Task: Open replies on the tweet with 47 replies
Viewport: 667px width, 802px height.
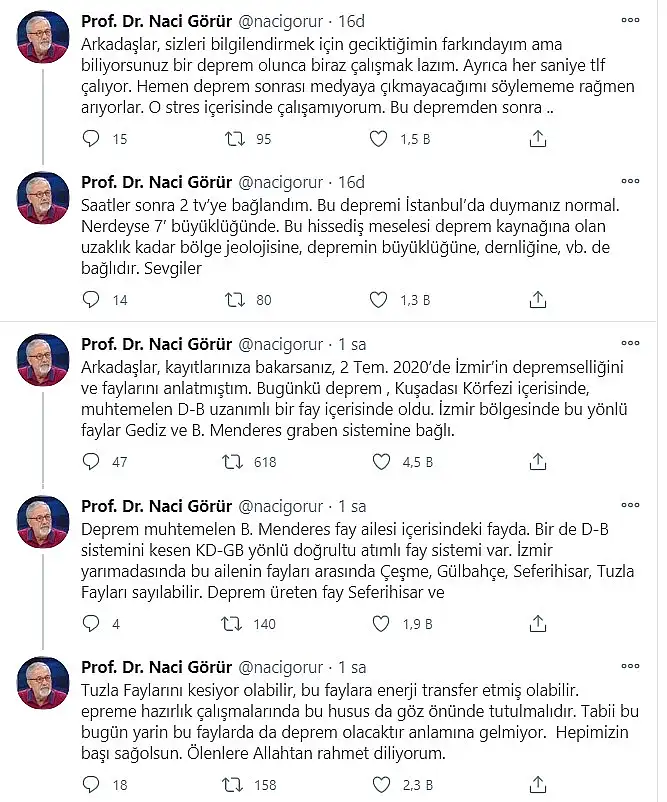Action: tap(90, 462)
